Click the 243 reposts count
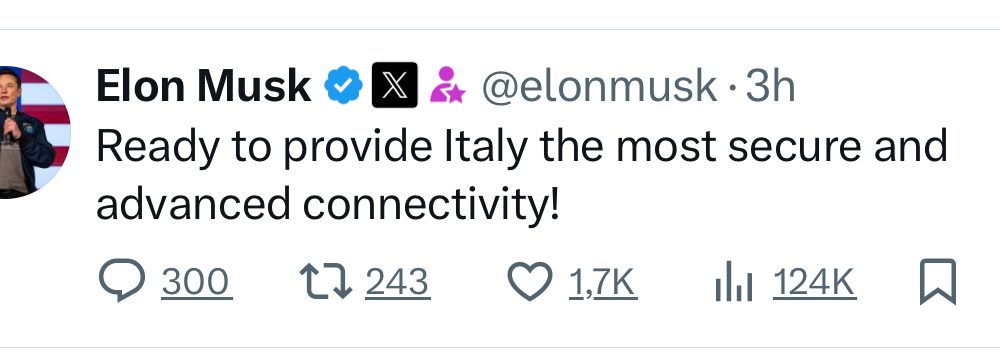The image size is (1000, 363). 397,282
